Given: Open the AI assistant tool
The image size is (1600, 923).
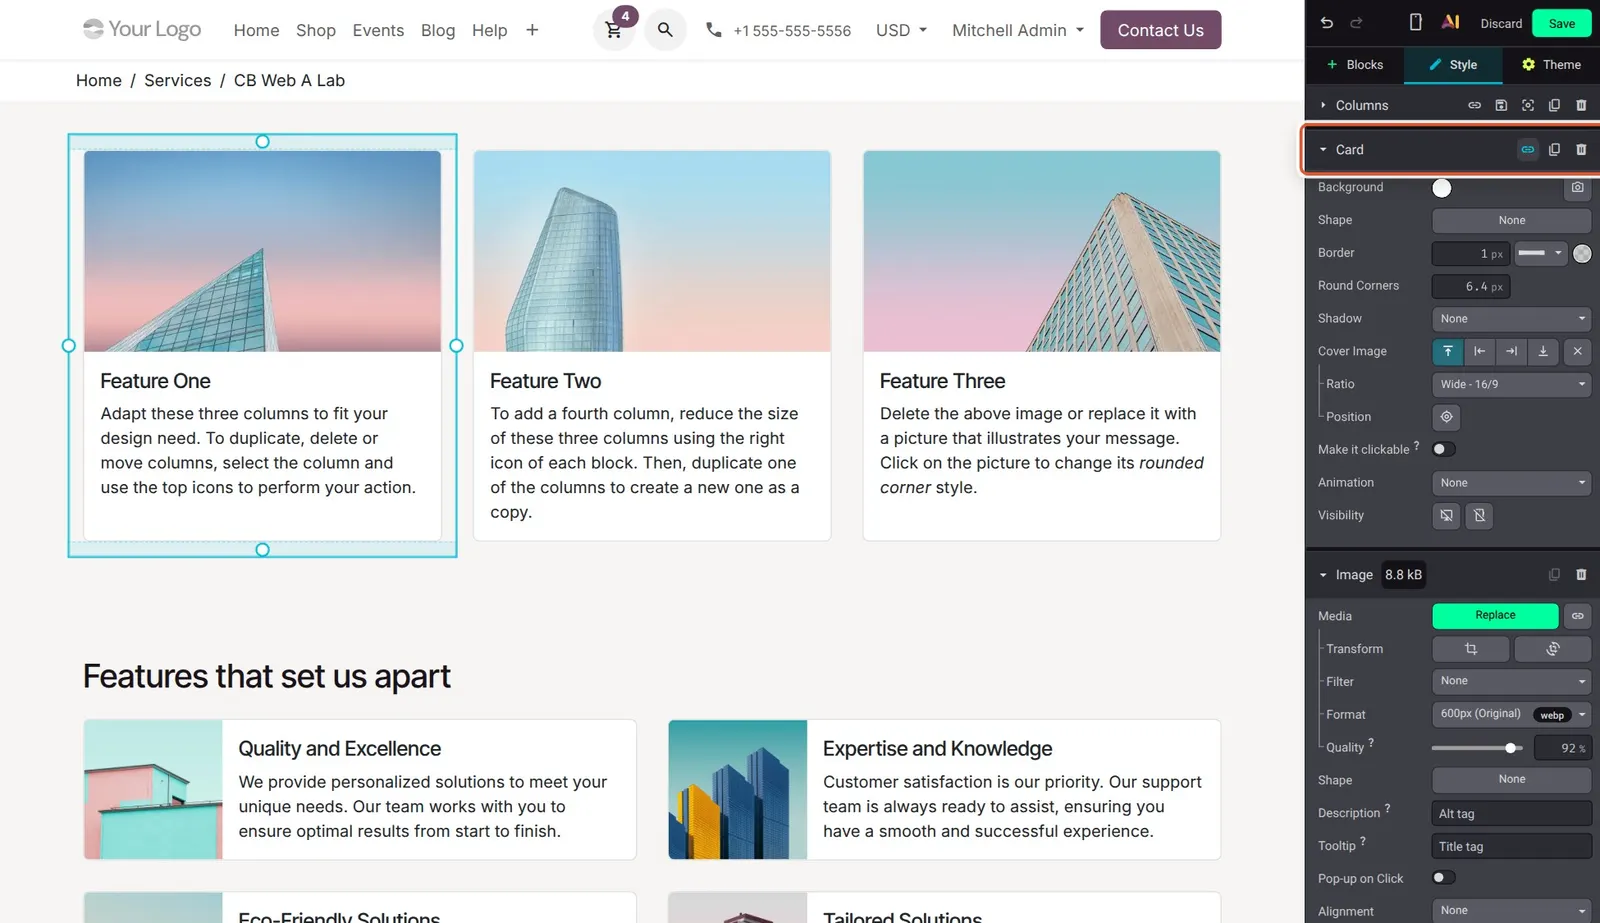Looking at the screenshot, I should point(1450,22).
